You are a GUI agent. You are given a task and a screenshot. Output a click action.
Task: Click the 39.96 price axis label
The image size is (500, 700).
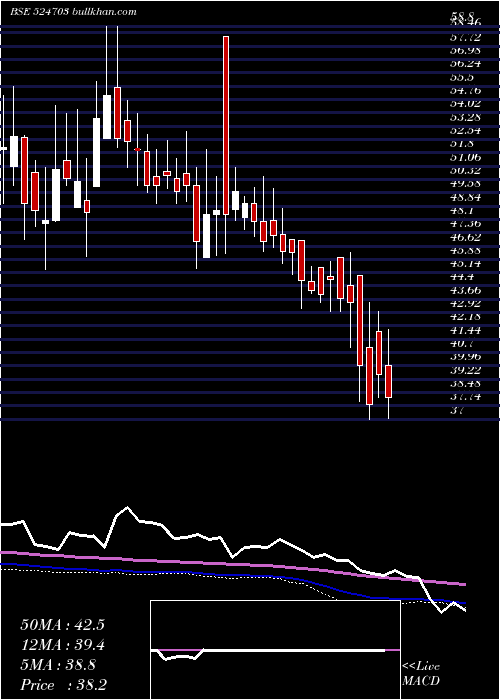coord(465,357)
